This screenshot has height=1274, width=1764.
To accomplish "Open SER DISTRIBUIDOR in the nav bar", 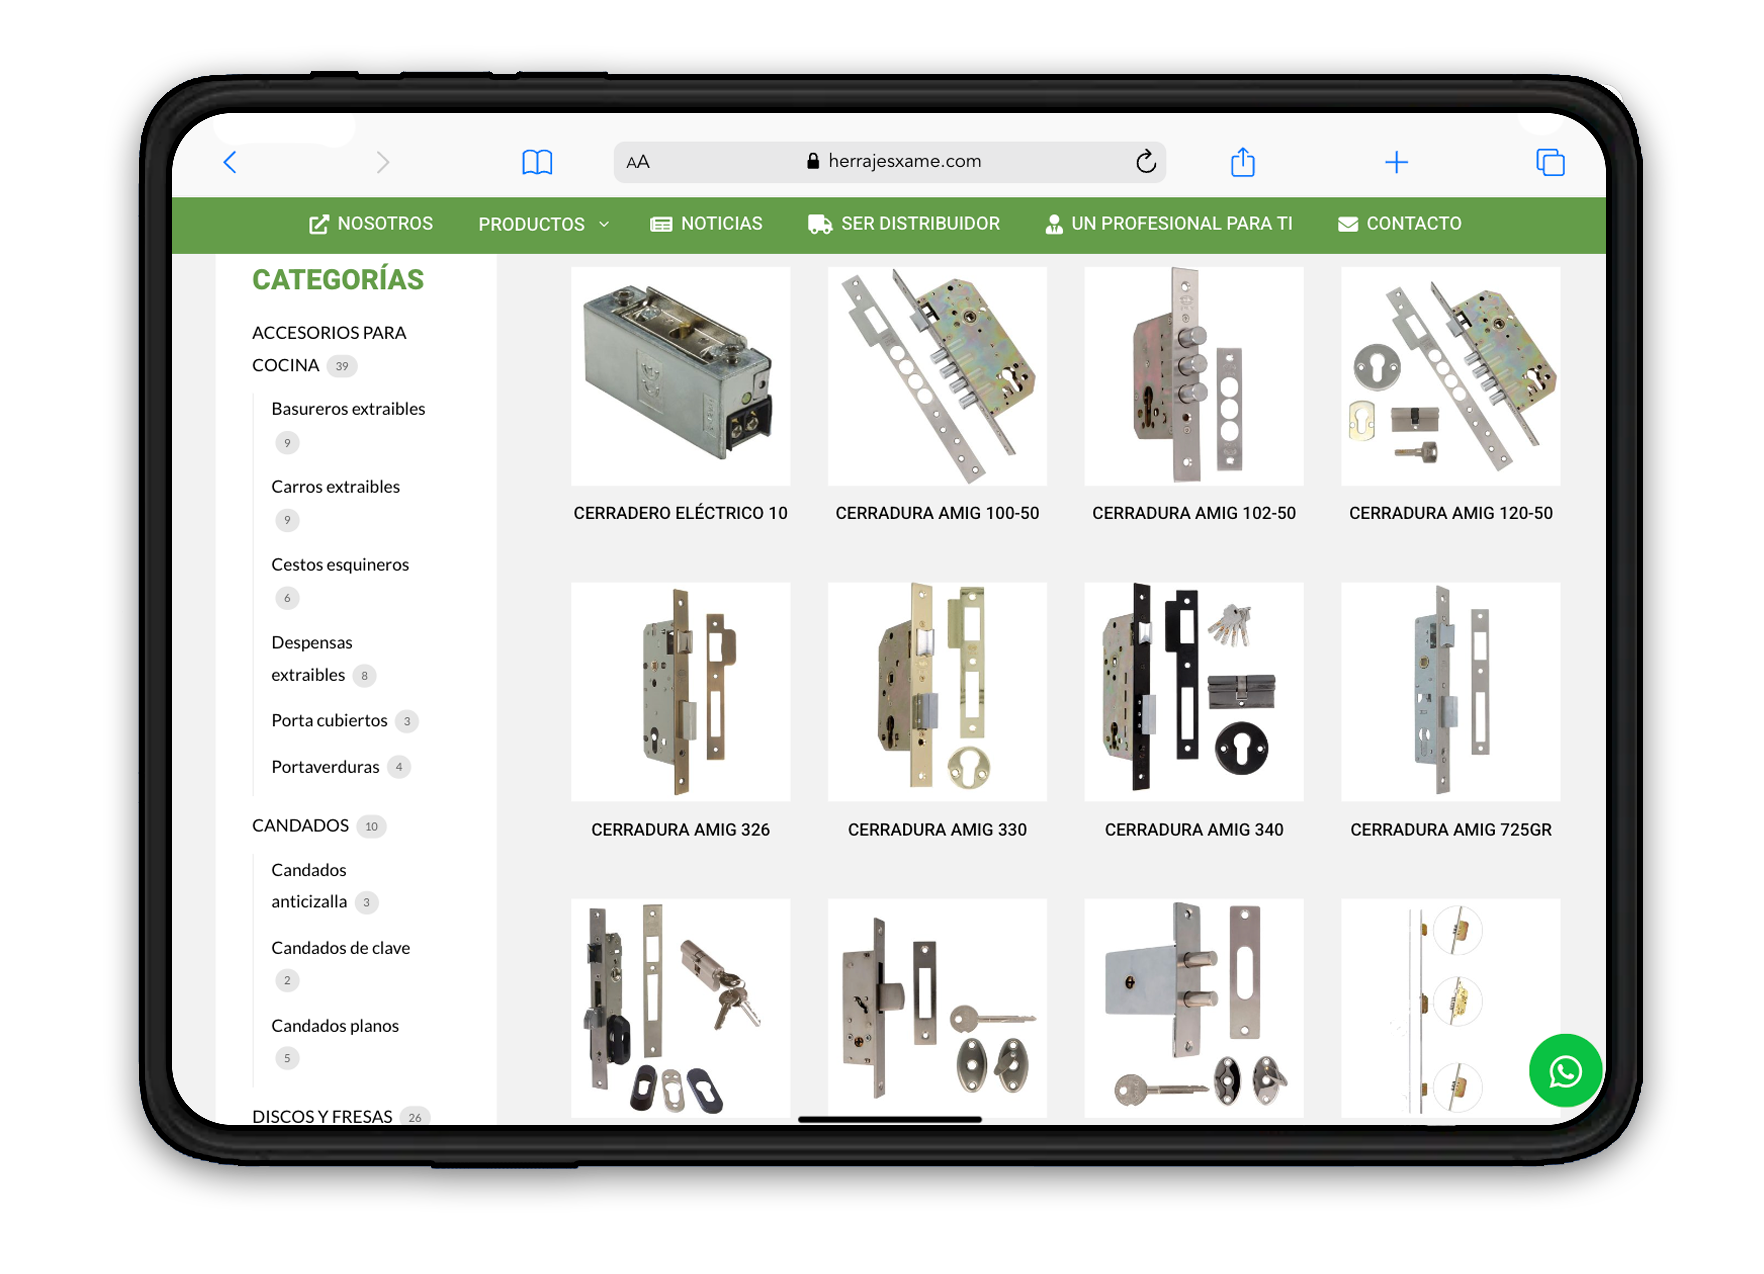I will pos(904,224).
